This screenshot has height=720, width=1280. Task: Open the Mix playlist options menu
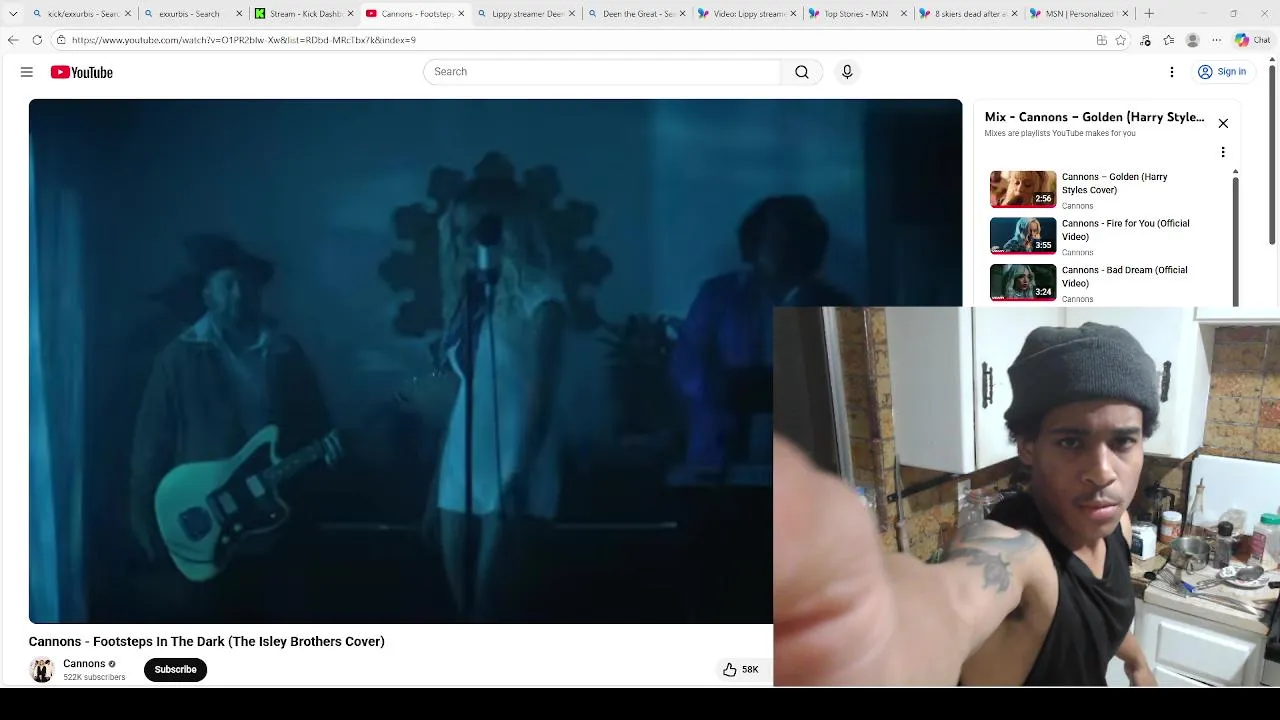coord(1223,152)
